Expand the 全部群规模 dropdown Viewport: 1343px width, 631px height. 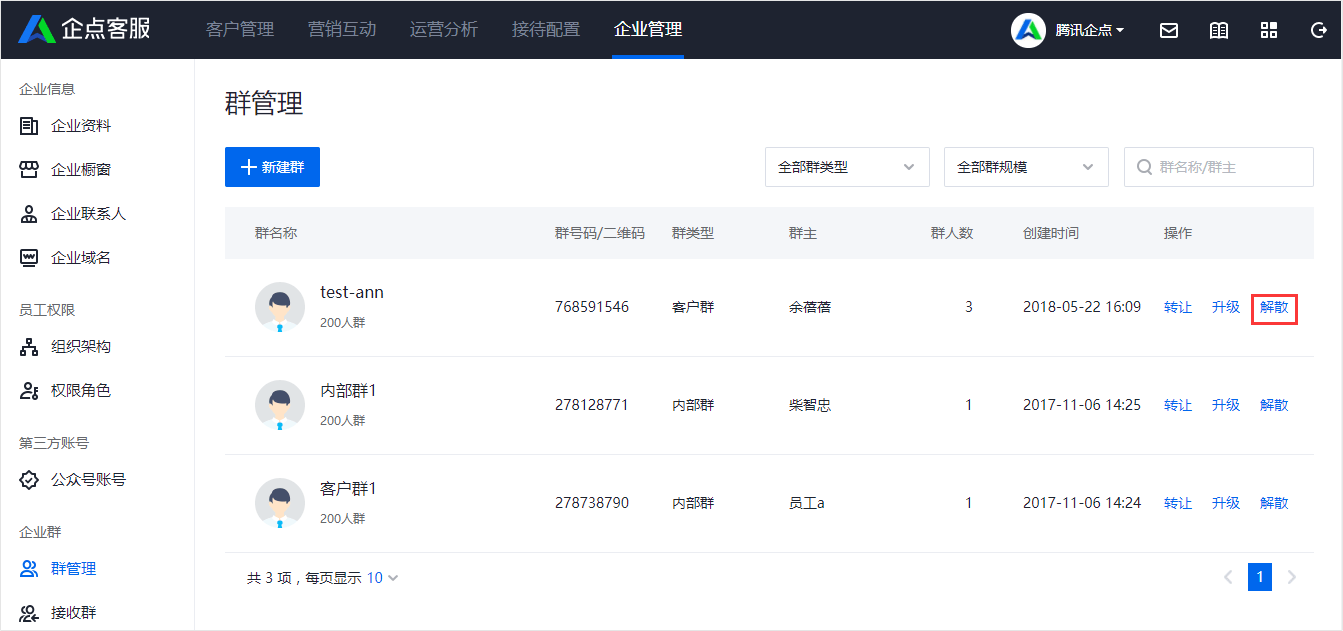coord(1026,167)
